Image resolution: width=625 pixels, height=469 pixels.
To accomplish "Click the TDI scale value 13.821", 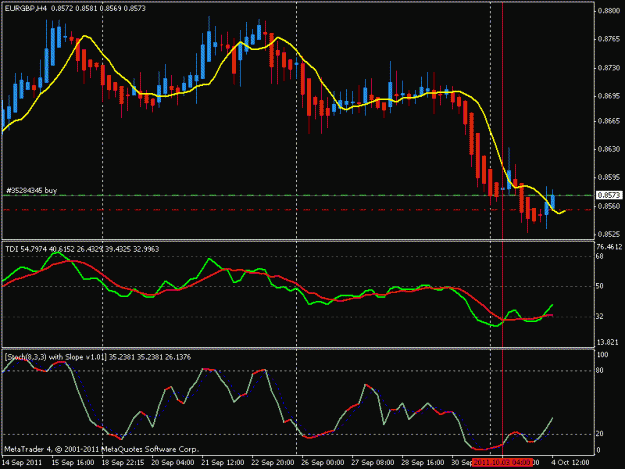I will point(607,342).
